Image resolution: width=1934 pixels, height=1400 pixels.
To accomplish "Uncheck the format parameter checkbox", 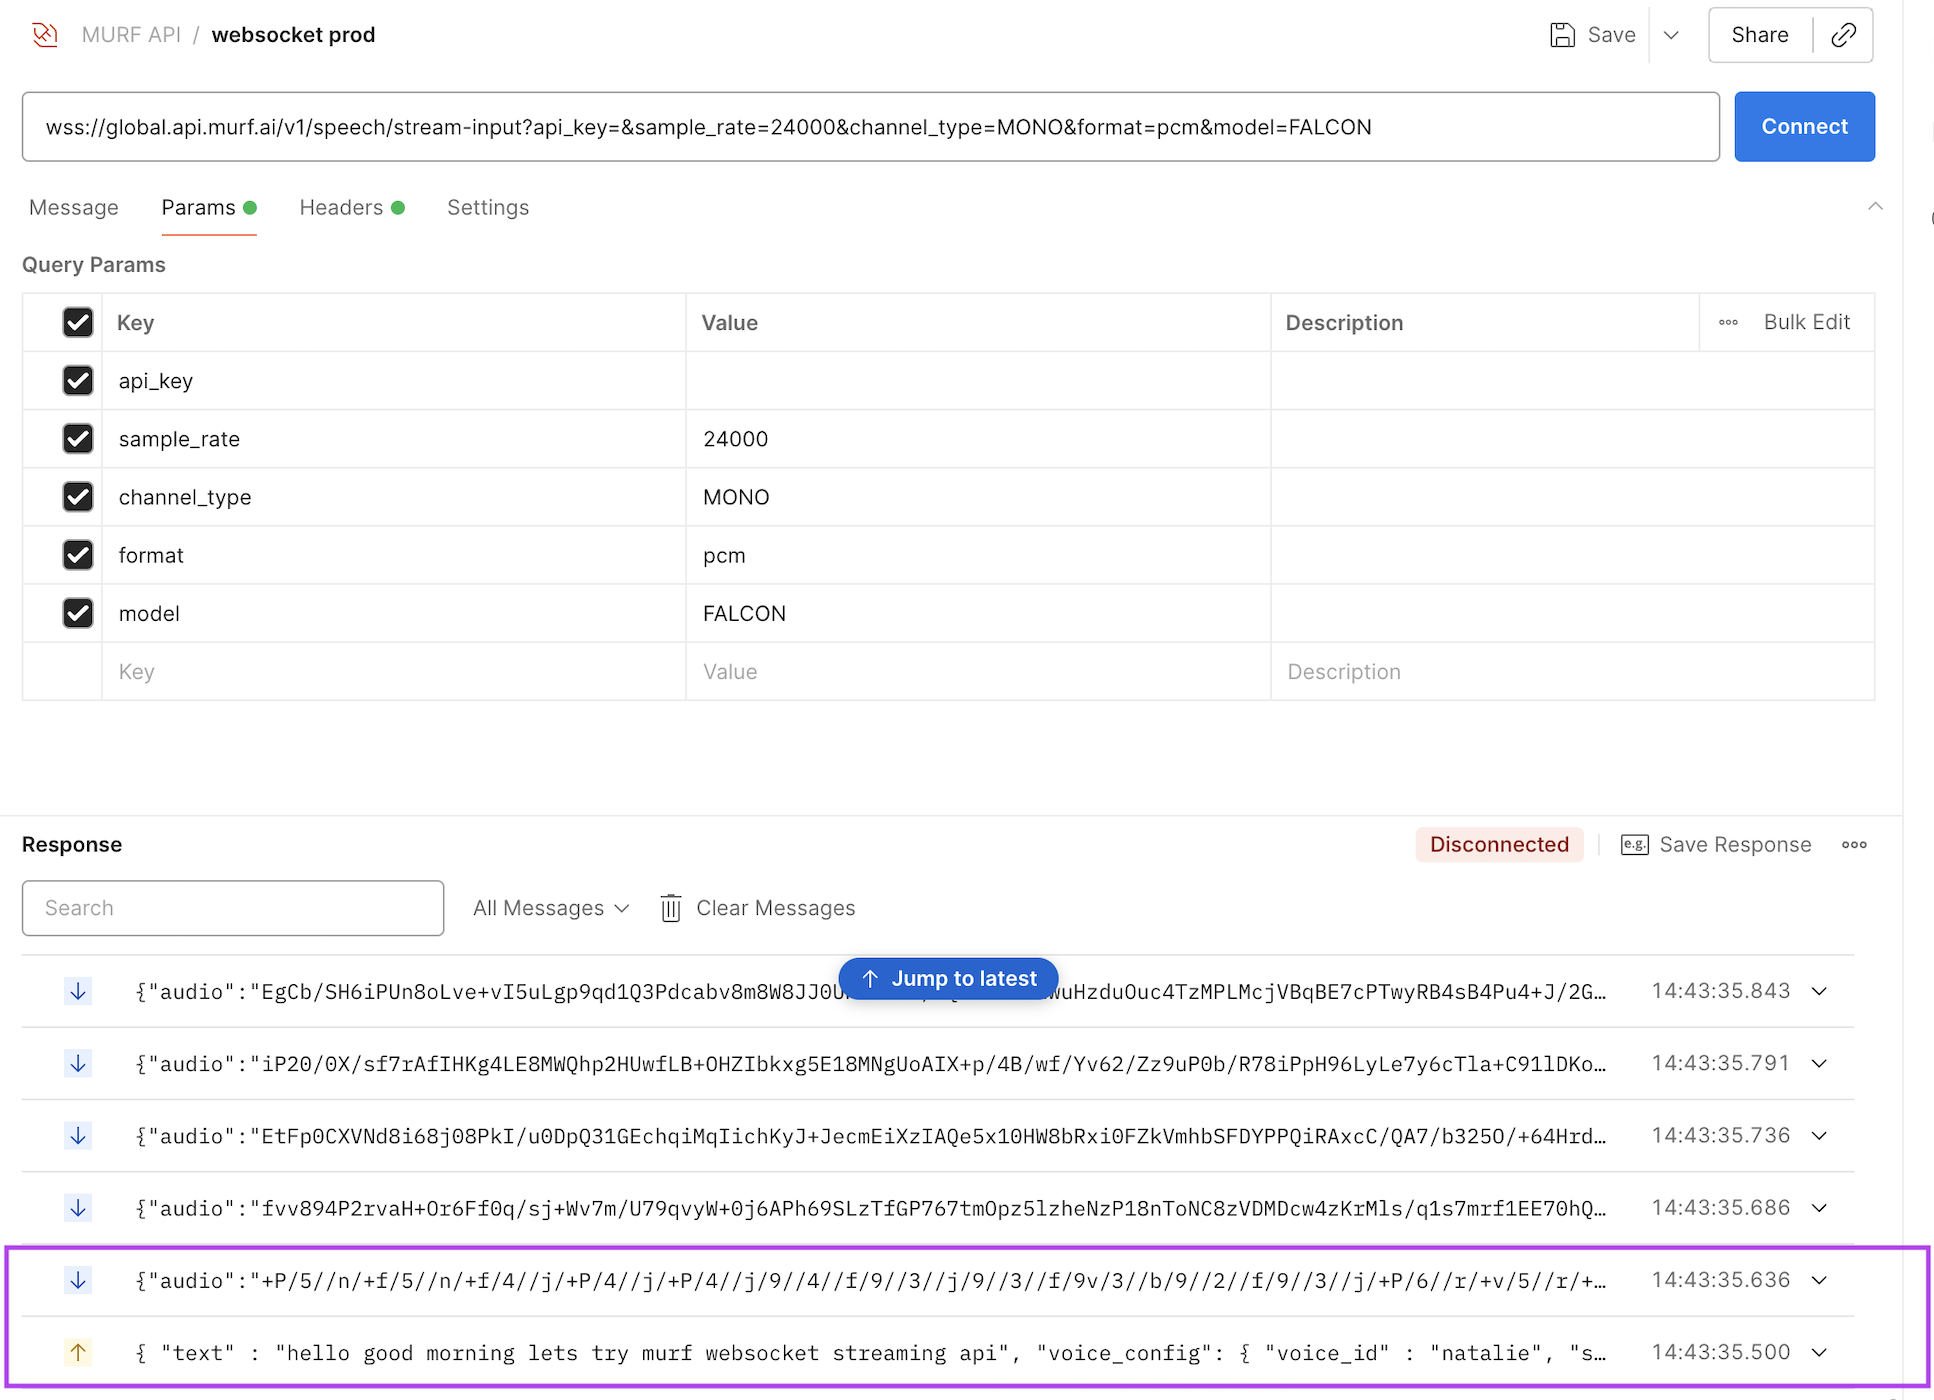I will click(x=78, y=555).
